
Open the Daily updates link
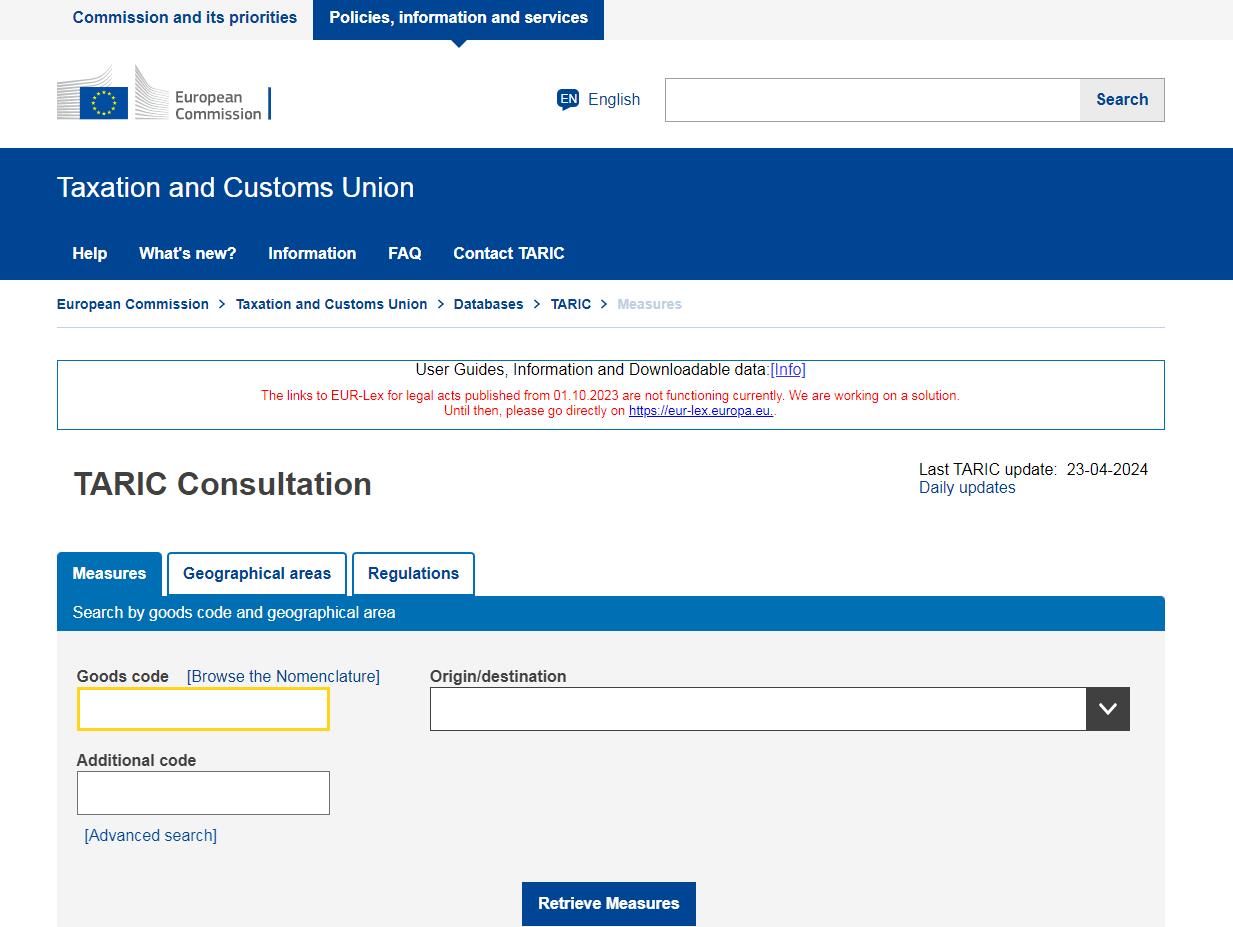click(x=967, y=488)
